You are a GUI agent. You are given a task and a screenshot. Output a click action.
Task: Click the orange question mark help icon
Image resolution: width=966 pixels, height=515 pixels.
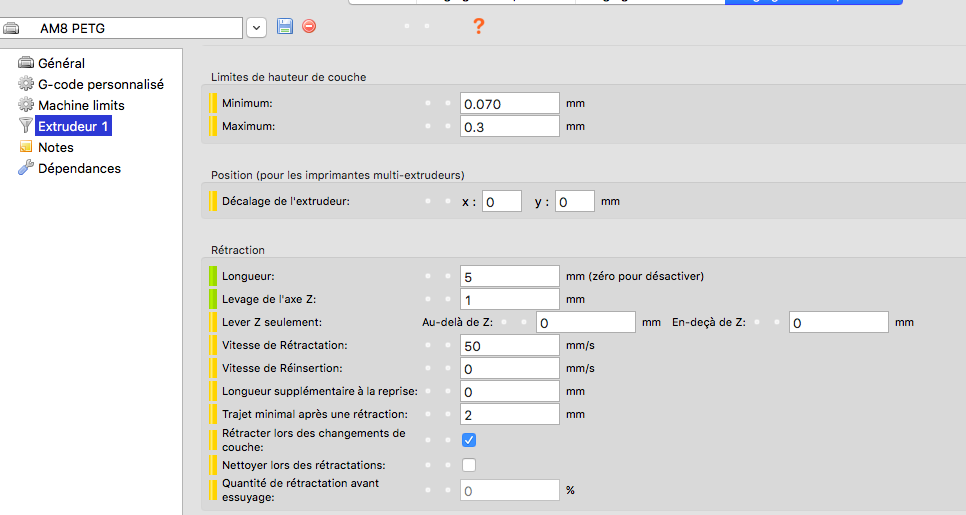click(478, 27)
